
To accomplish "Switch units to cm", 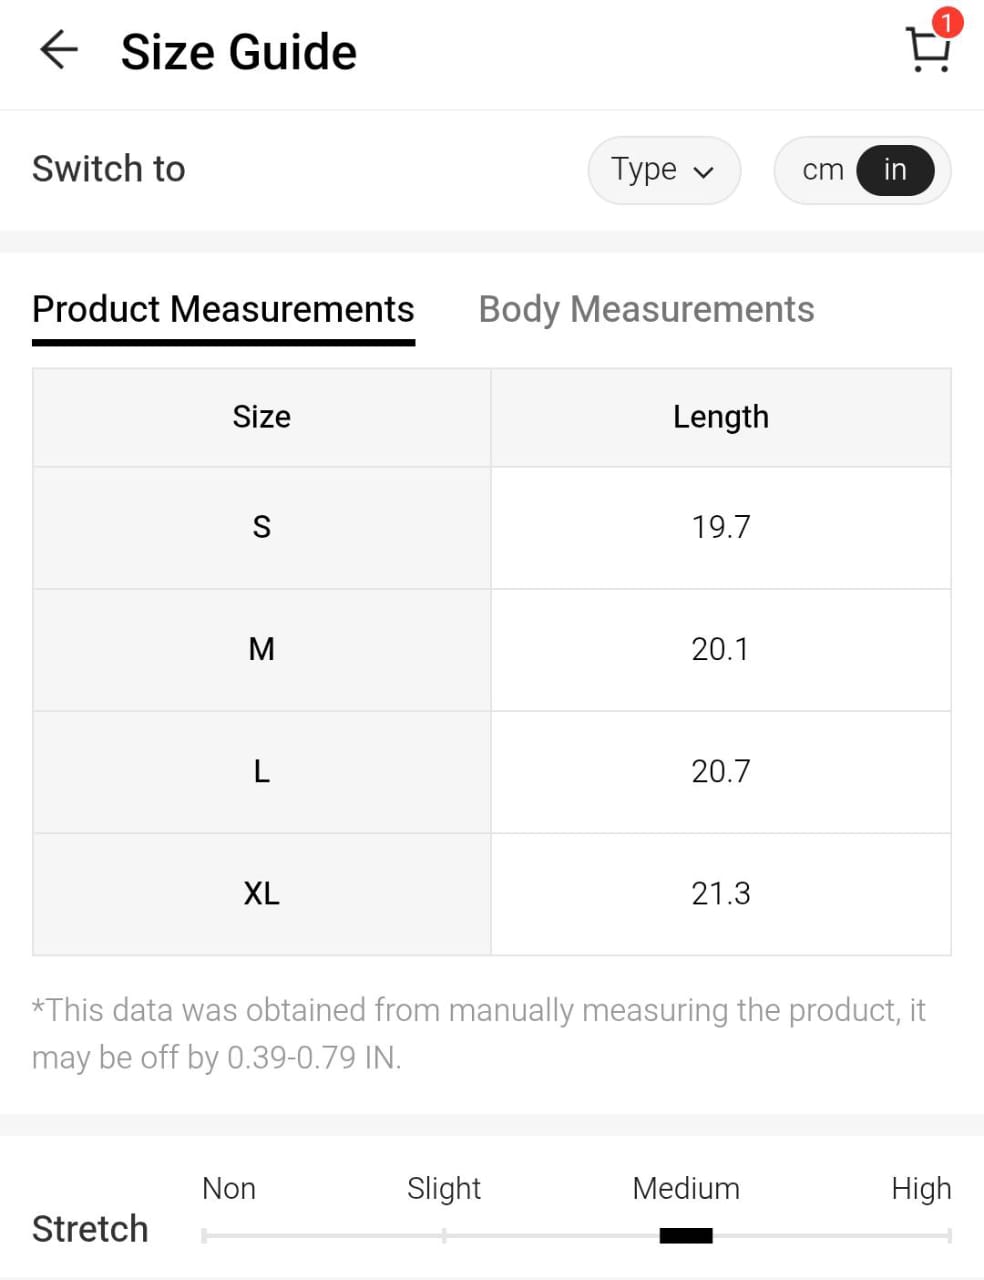I will 822,170.
